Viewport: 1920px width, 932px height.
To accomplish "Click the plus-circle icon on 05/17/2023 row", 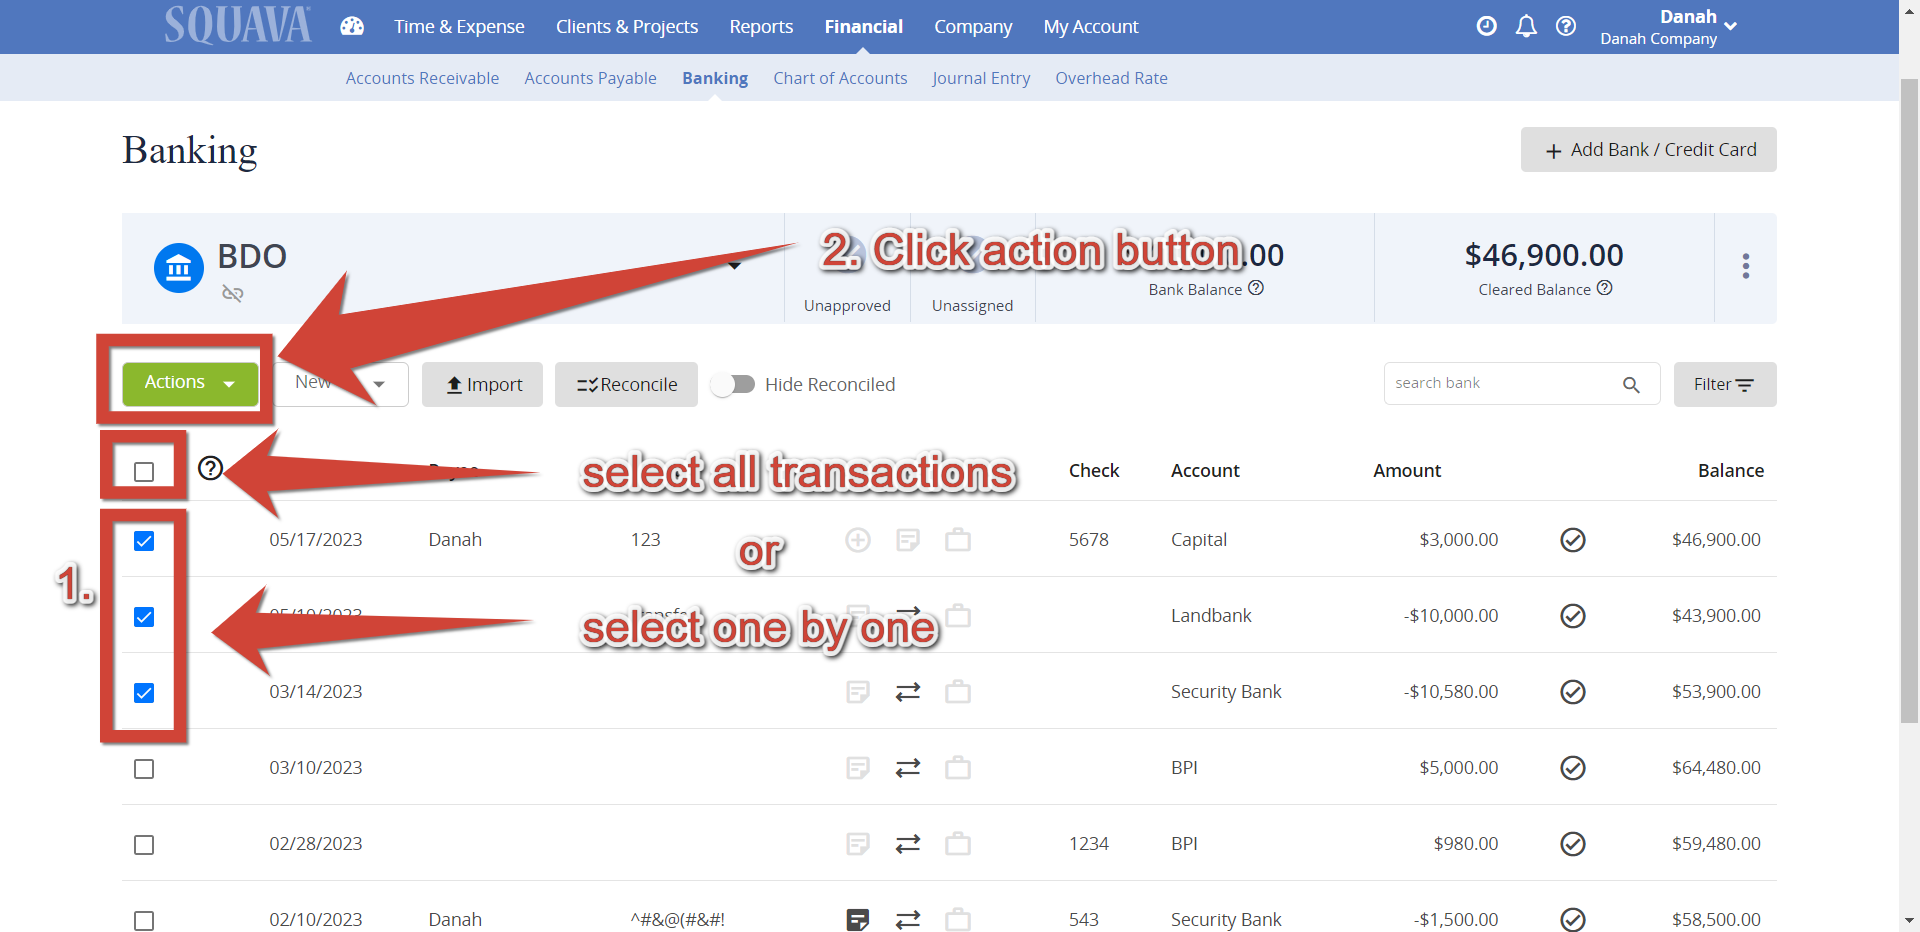I will pyautogui.click(x=858, y=540).
